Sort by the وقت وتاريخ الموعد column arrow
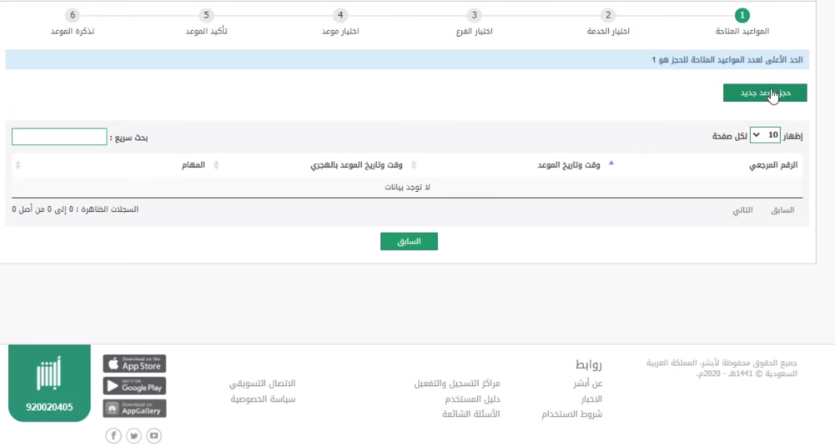The height and width of the screenshot is (447, 835). [611, 164]
